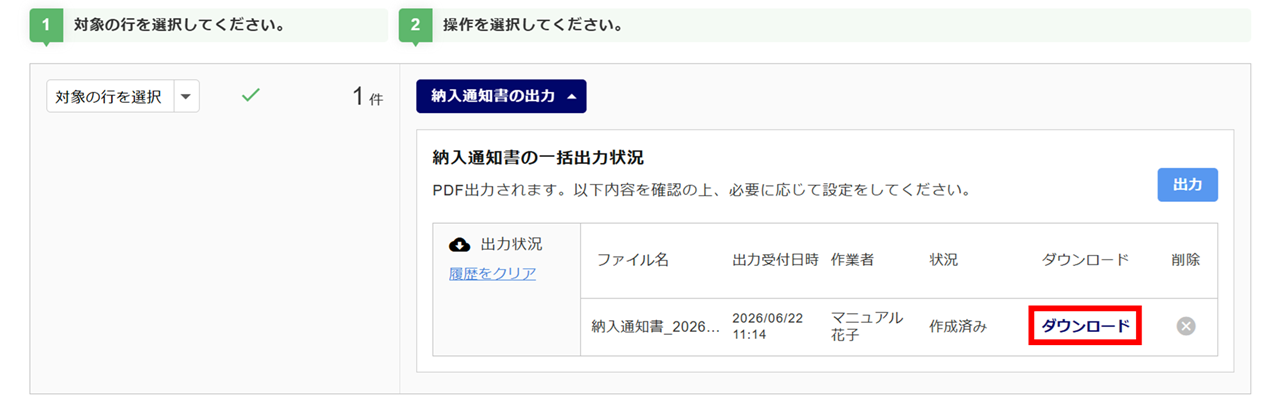Click the 履歴をクリア link
The height and width of the screenshot is (402, 1280).
click(492, 274)
